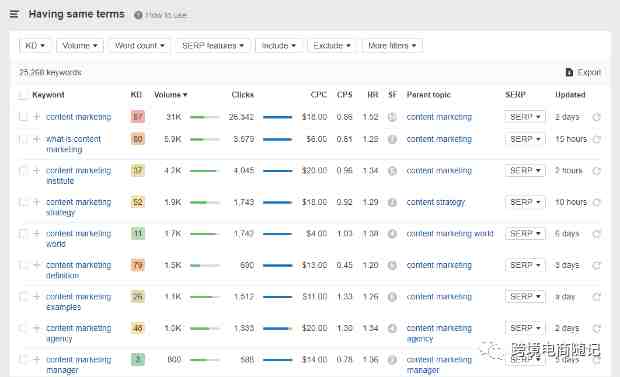The height and width of the screenshot is (377, 620).
Task: Check the 'content marketing world' checkbox
Action: (x=23, y=233)
